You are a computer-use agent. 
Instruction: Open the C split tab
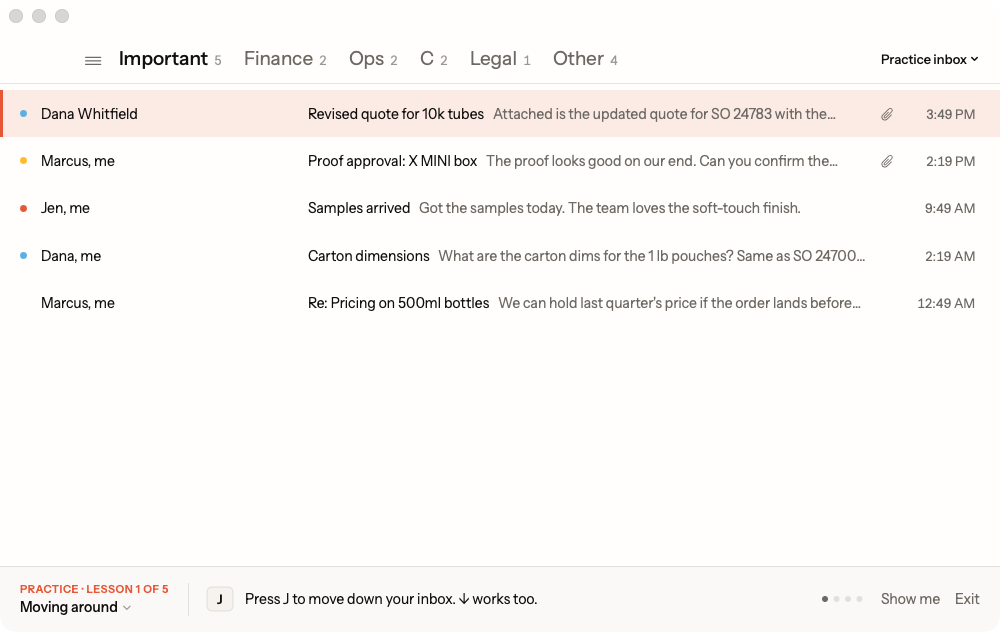click(434, 59)
